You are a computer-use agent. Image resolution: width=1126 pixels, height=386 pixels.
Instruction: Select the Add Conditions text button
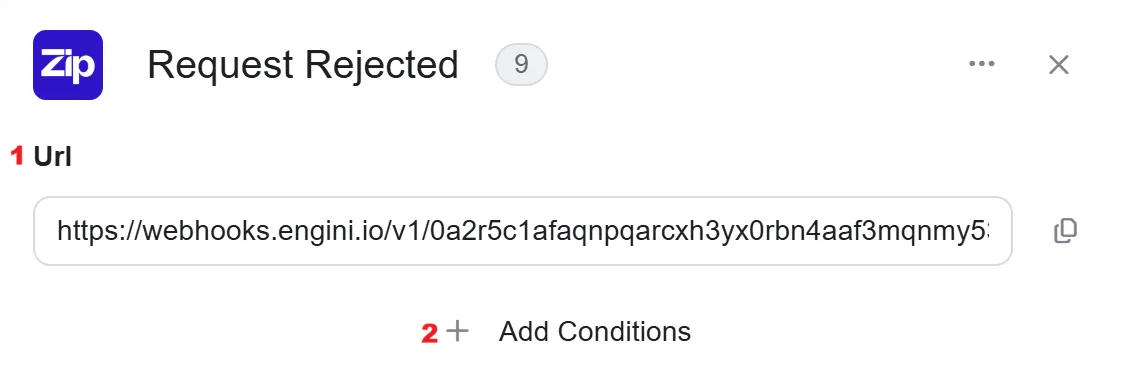click(x=595, y=331)
